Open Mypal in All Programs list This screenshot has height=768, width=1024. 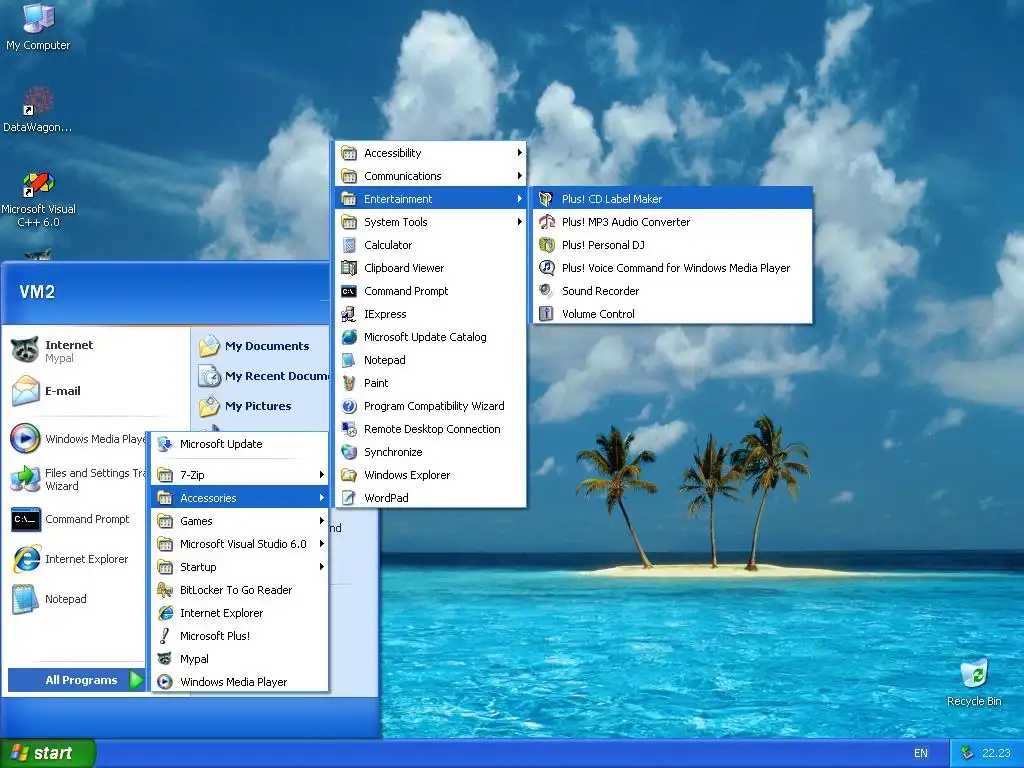pos(240,659)
